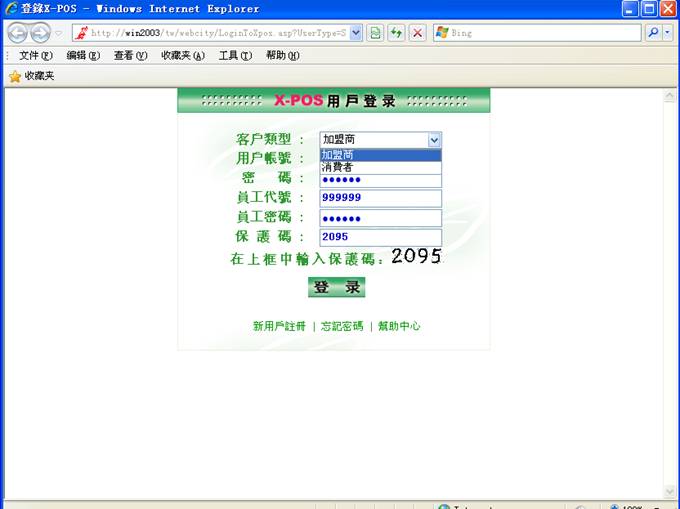Open the 新用戶註冊 link
Image resolution: width=680 pixels, height=509 pixels.
279,326
